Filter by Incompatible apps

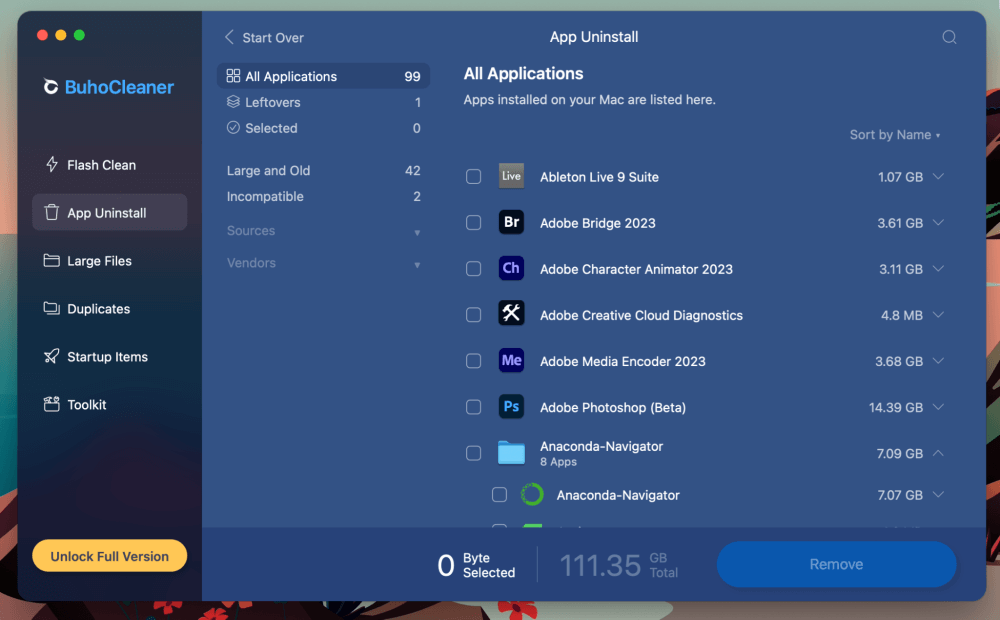pyautogui.click(x=323, y=196)
